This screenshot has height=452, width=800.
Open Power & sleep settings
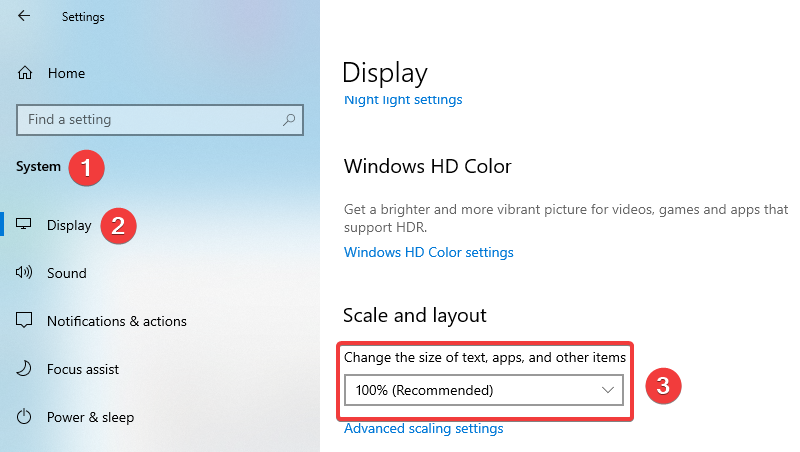(90, 417)
